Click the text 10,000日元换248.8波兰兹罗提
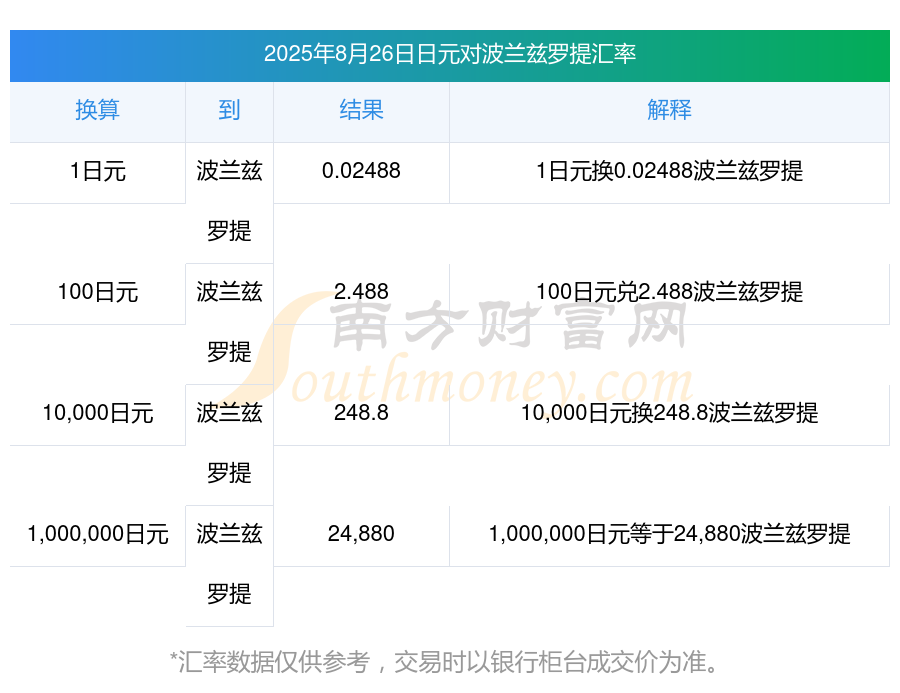 click(x=669, y=413)
